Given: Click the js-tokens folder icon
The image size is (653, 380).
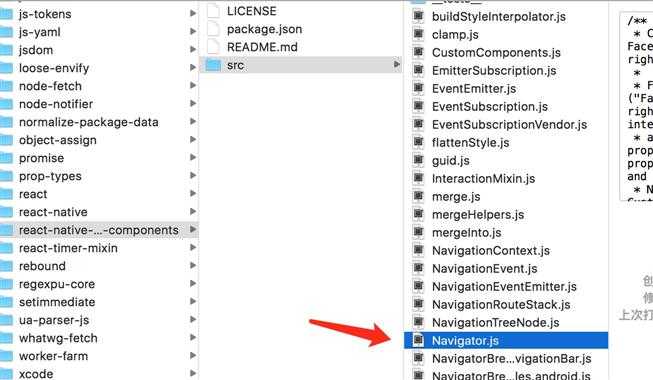Looking at the screenshot, I should [x=6, y=14].
